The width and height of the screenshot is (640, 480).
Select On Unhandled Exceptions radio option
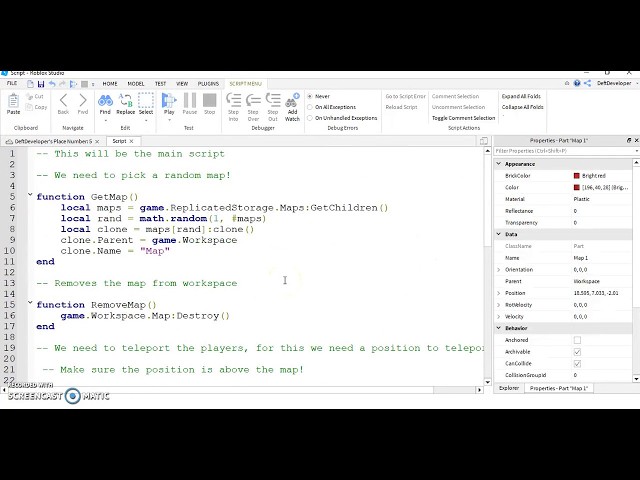click(310, 118)
